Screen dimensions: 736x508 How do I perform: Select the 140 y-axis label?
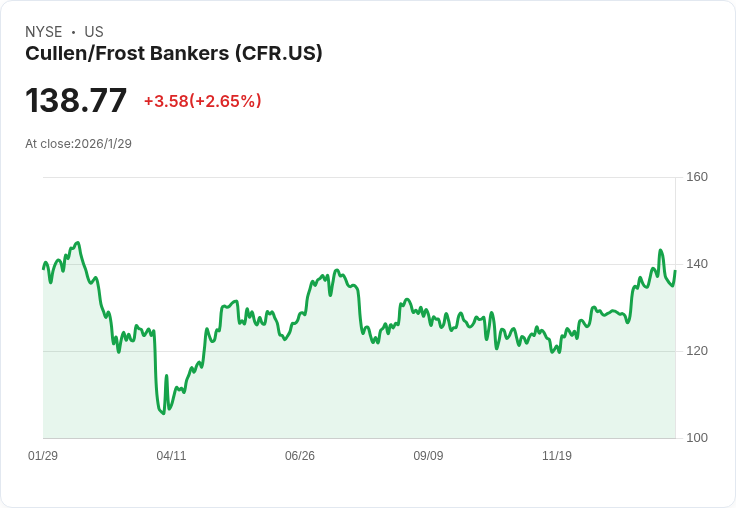point(697,264)
